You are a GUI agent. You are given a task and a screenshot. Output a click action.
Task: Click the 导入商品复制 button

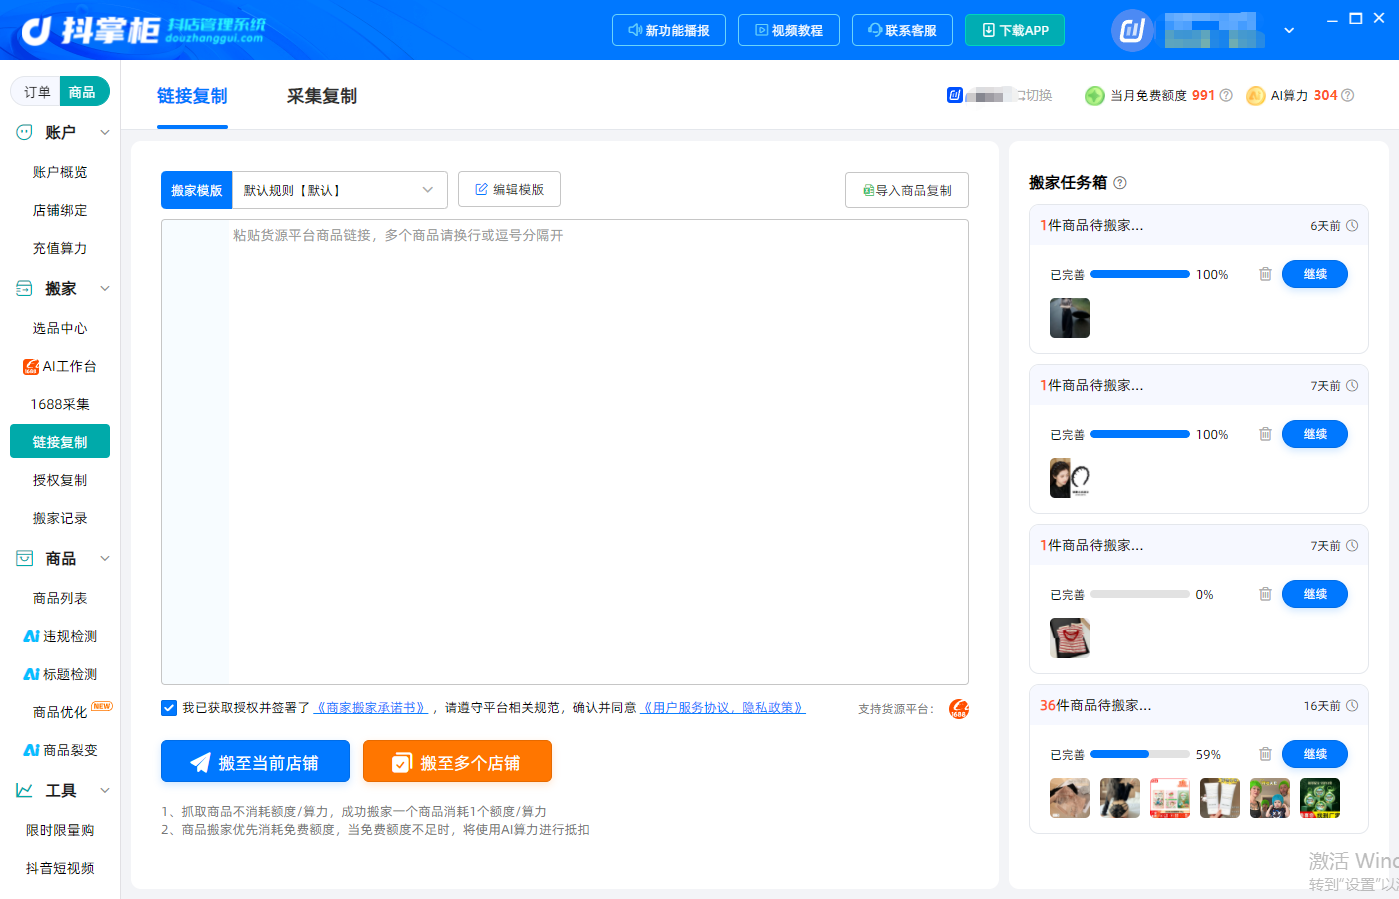907,190
